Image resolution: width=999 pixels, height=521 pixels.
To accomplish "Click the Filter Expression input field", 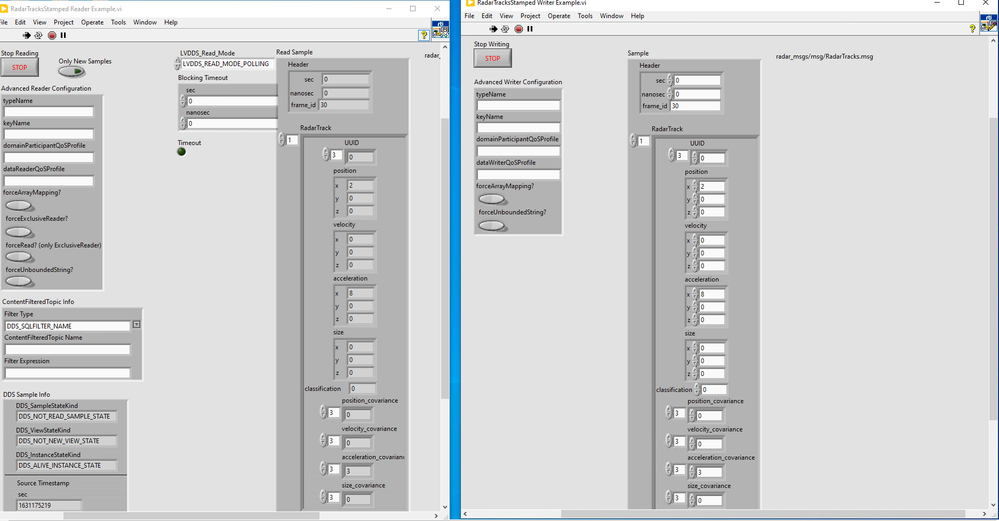I will [x=67, y=373].
